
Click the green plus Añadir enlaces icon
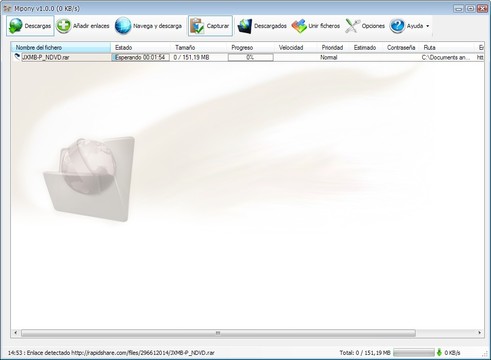63,26
